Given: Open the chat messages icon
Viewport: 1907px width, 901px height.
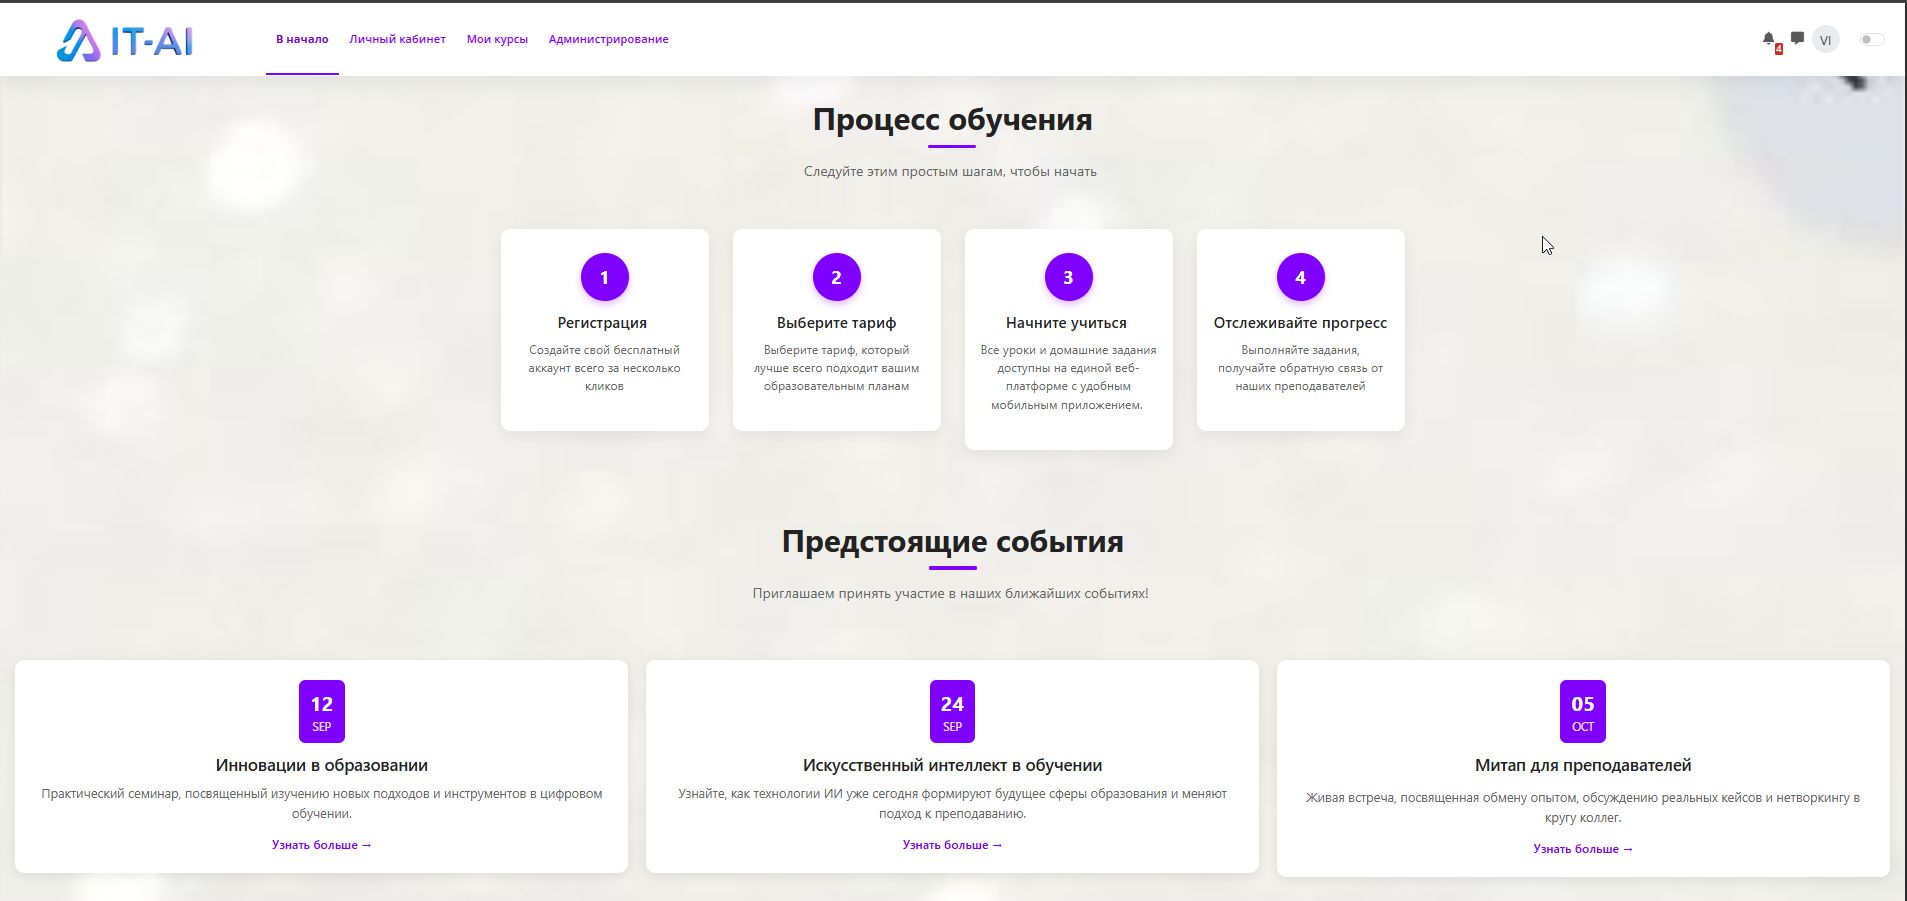Looking at the screenshot, I should pyautogui.click(x=1797, y=39).
